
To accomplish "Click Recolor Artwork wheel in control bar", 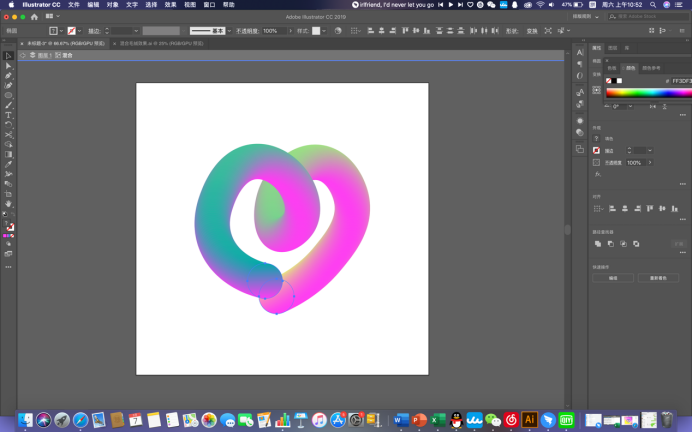I will click(338, 31).
